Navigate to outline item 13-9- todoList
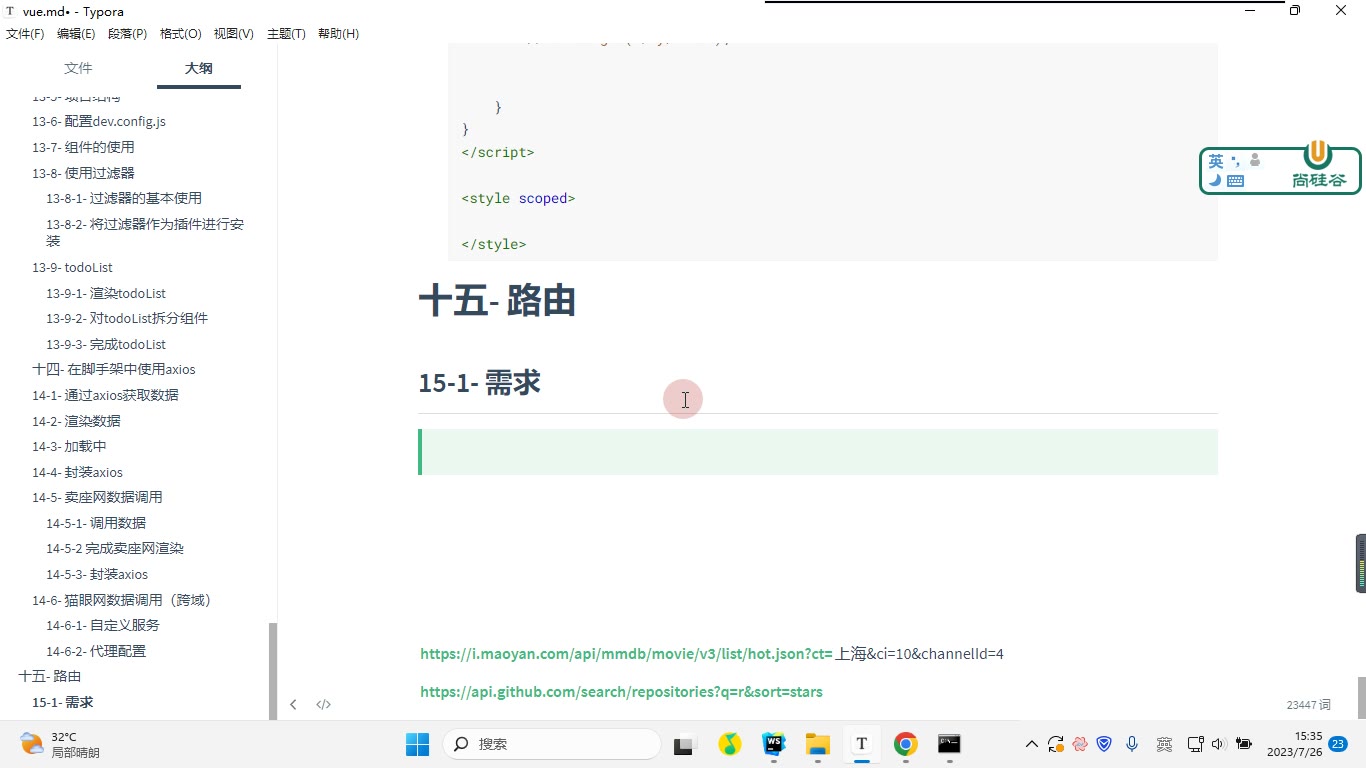Viewport: 1366px width, 768px height. point(72,268)
